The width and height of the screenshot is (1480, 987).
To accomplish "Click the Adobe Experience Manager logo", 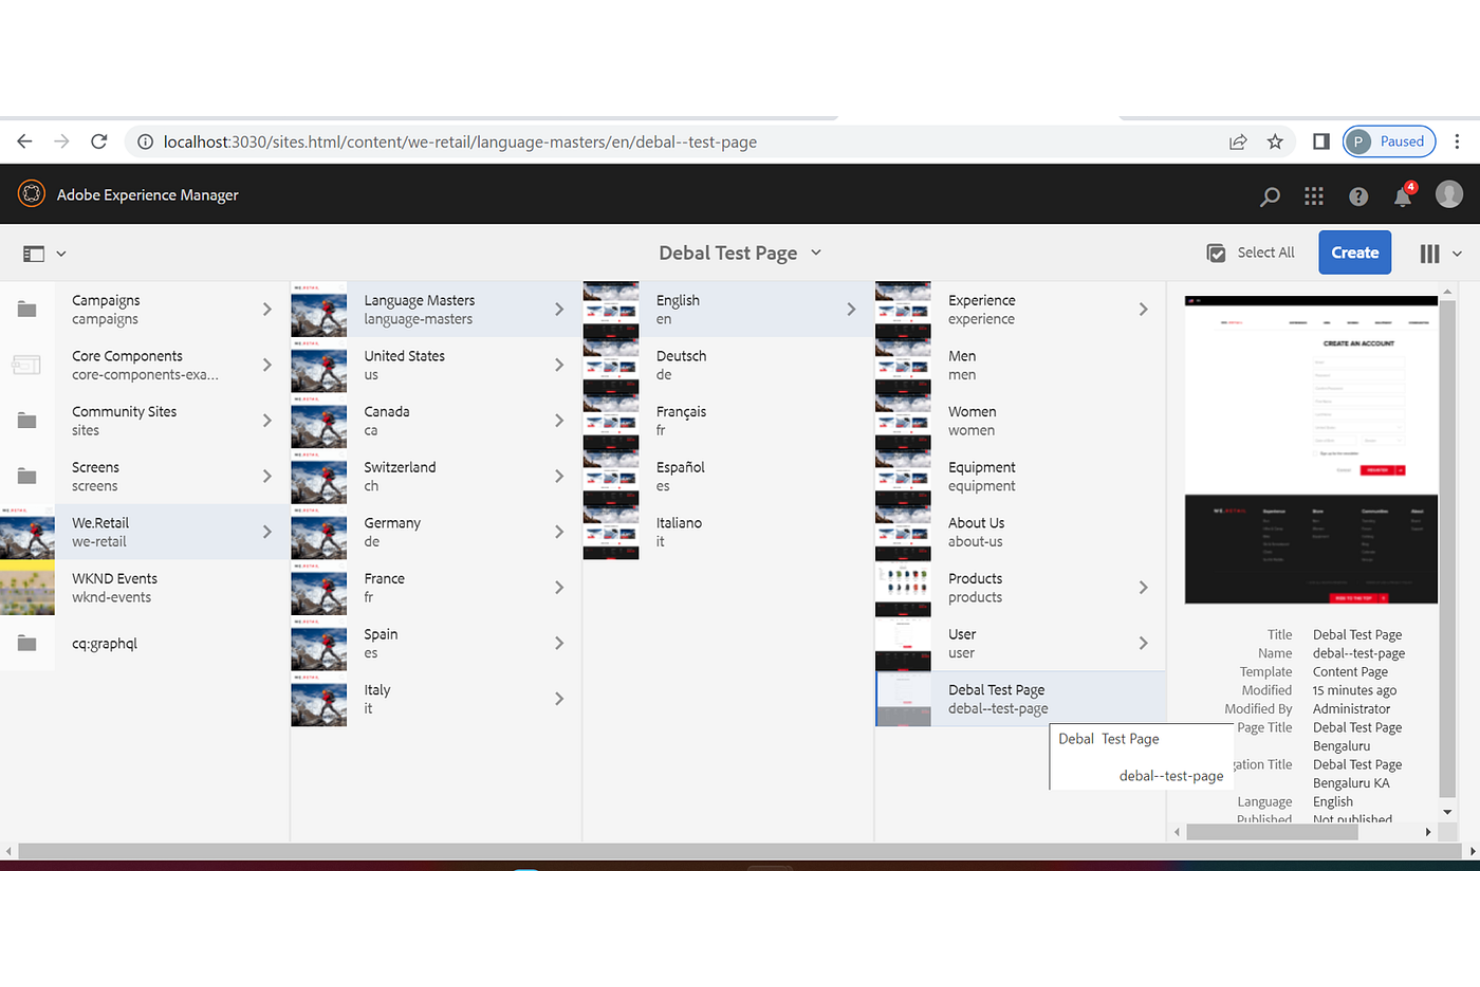I will tap(31, 193).
